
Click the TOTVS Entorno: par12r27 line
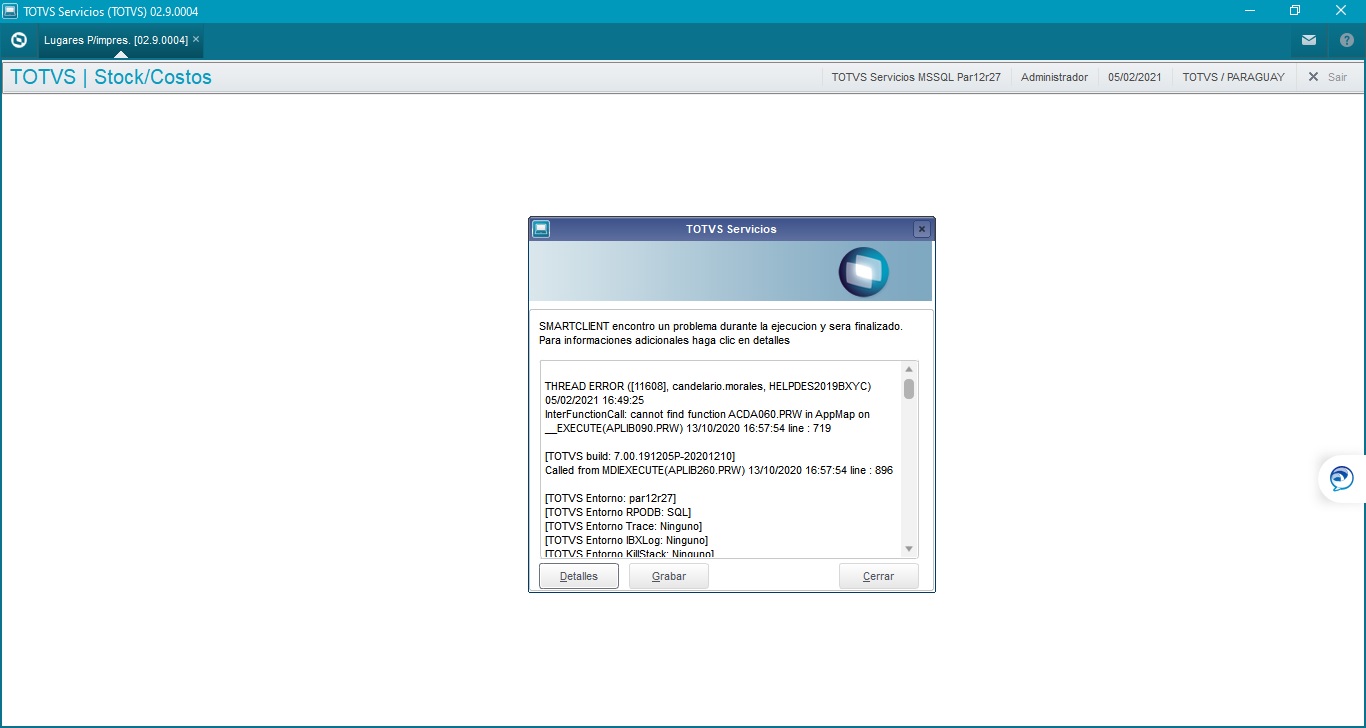coord(611,498)
